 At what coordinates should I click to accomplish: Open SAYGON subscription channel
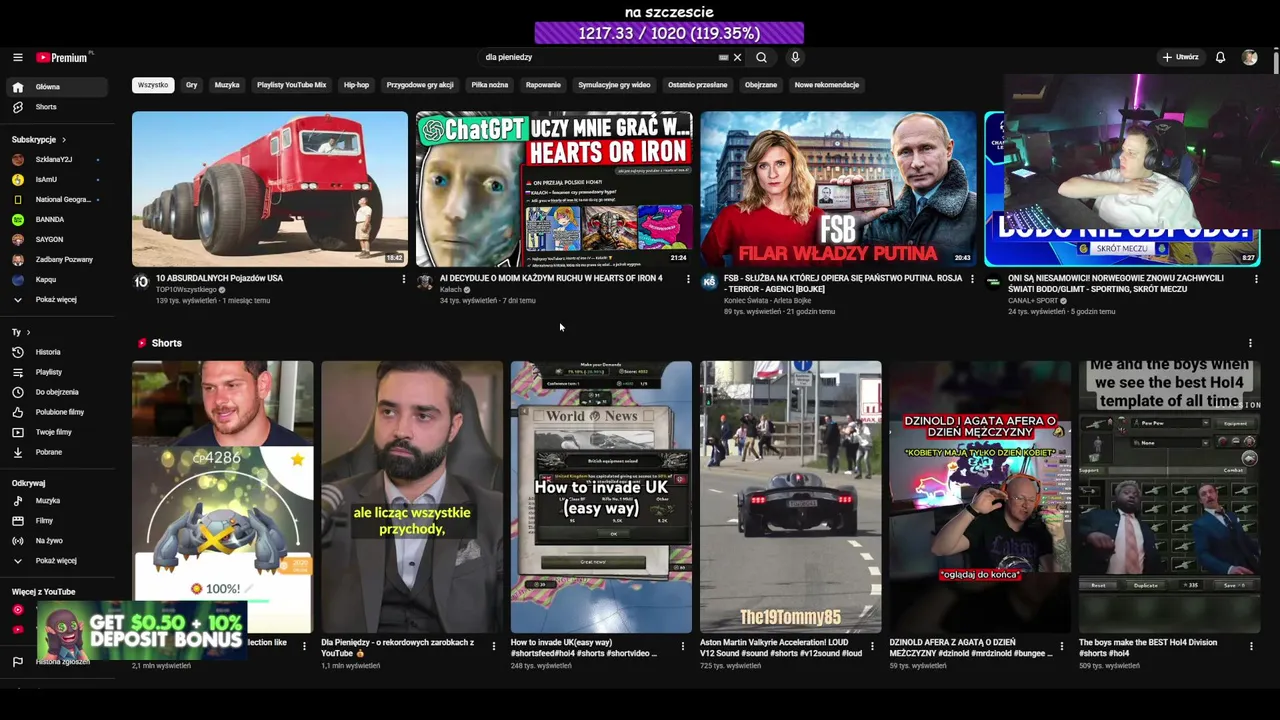[56, 240]
